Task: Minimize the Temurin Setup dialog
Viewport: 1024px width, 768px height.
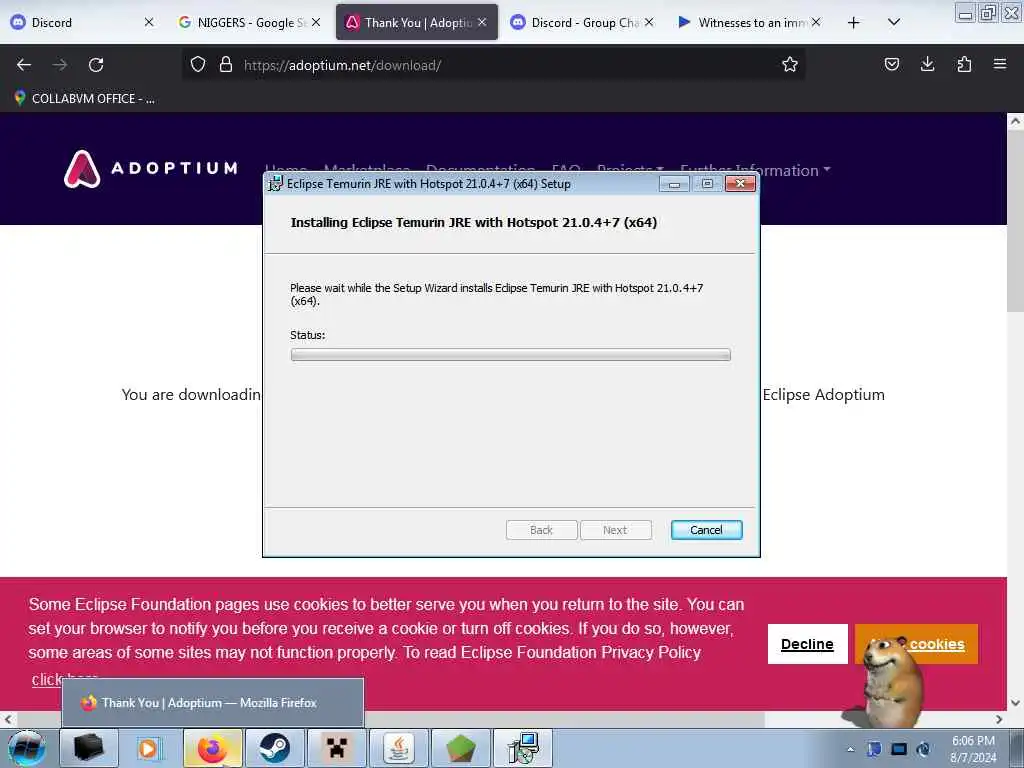Action: click(674, 184)
